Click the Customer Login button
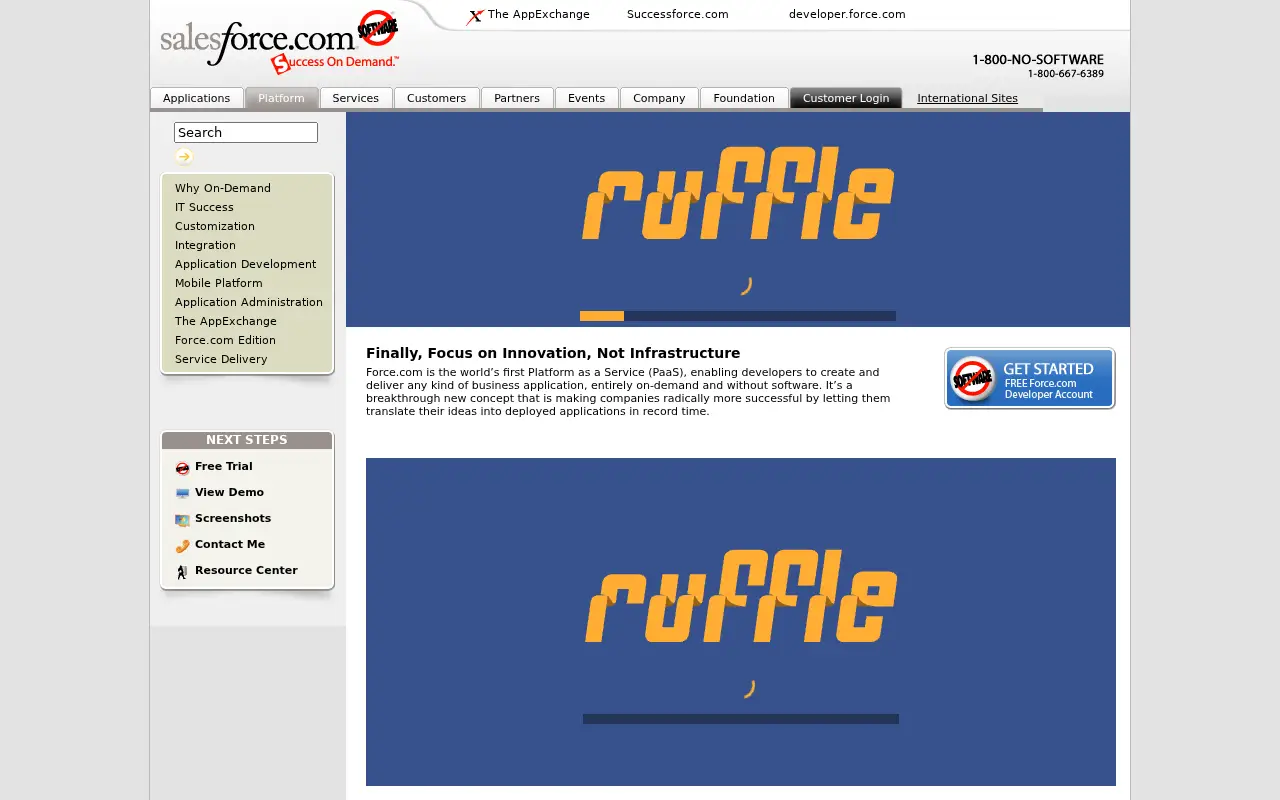The image size is (1280, 800). click(846, 98)
